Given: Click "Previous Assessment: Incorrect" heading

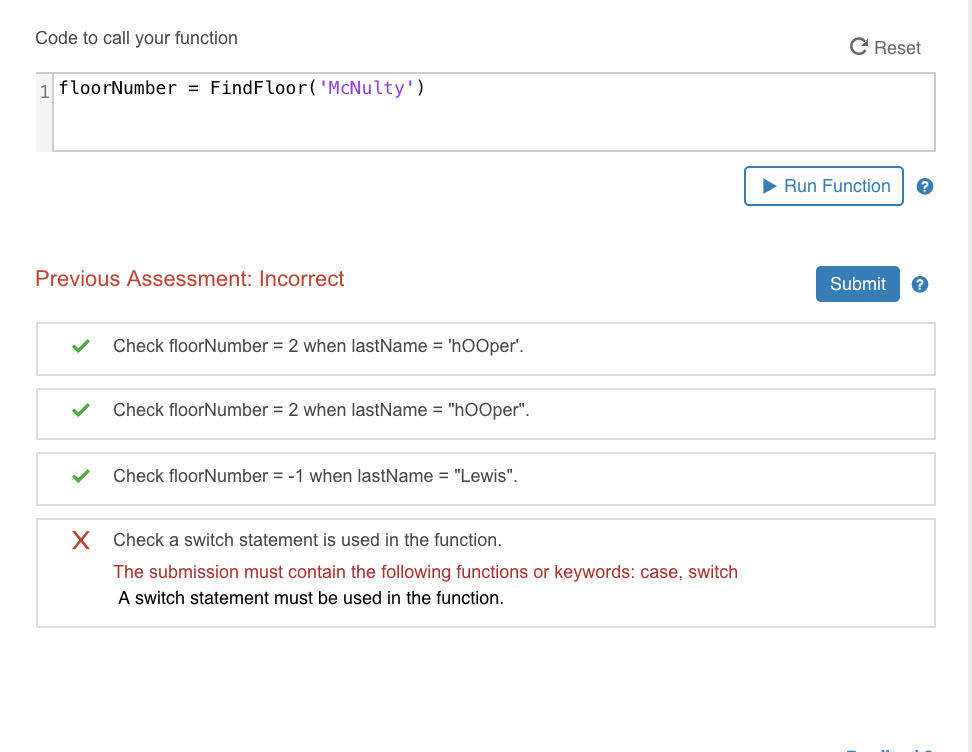Looking at the screenshot, I should 190,279.
